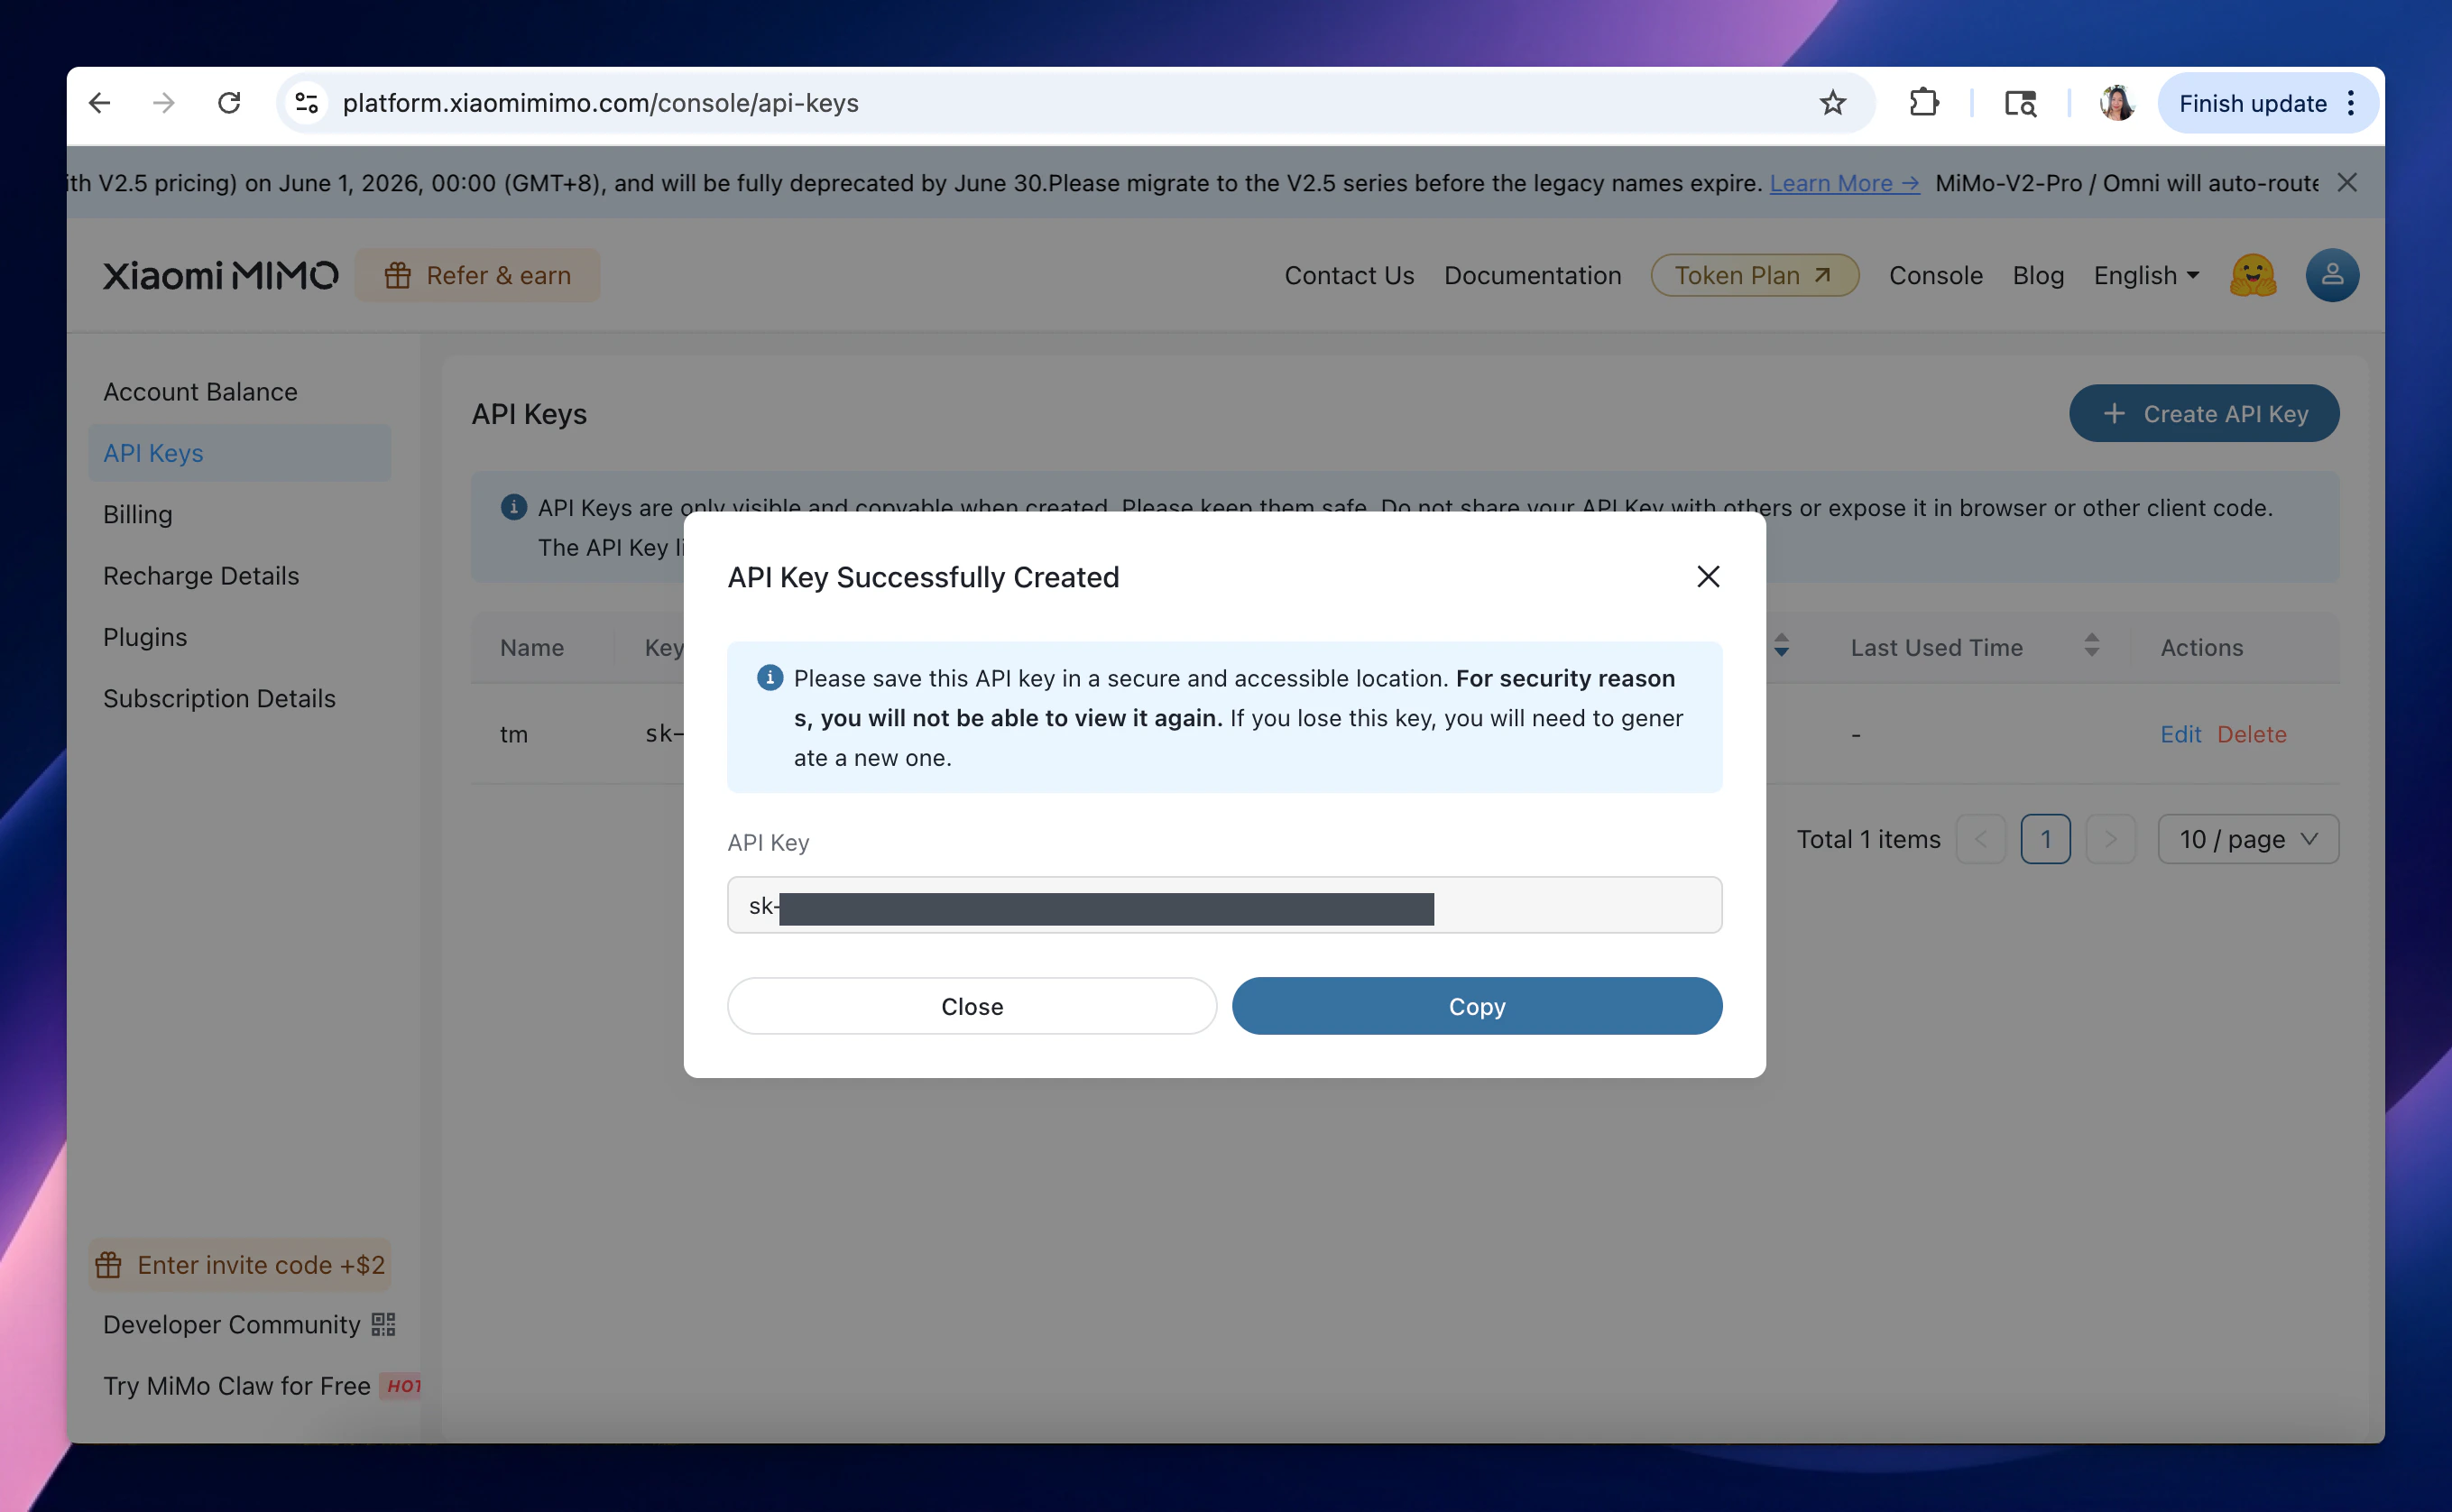Open the 10 / page size dropdown
This screenshot has width=2452, height=1512.
(2248, 839)
